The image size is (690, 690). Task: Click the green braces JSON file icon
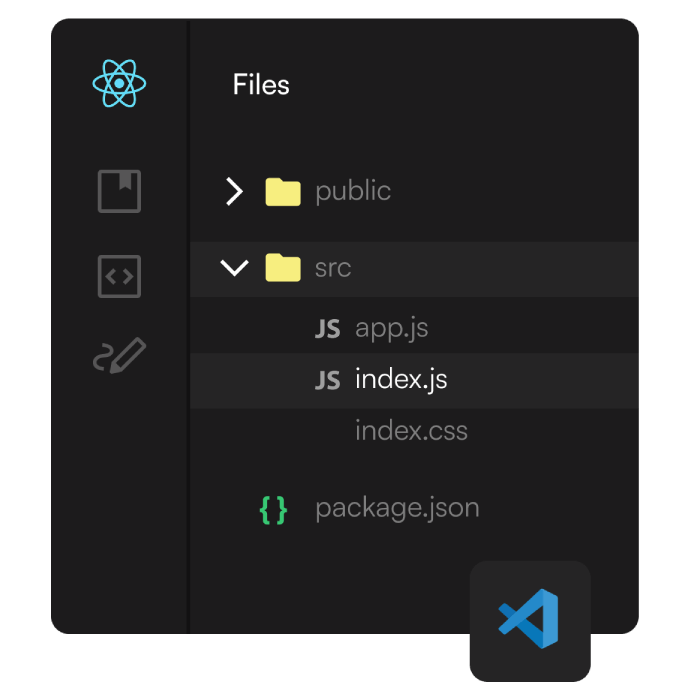point(273,510)
